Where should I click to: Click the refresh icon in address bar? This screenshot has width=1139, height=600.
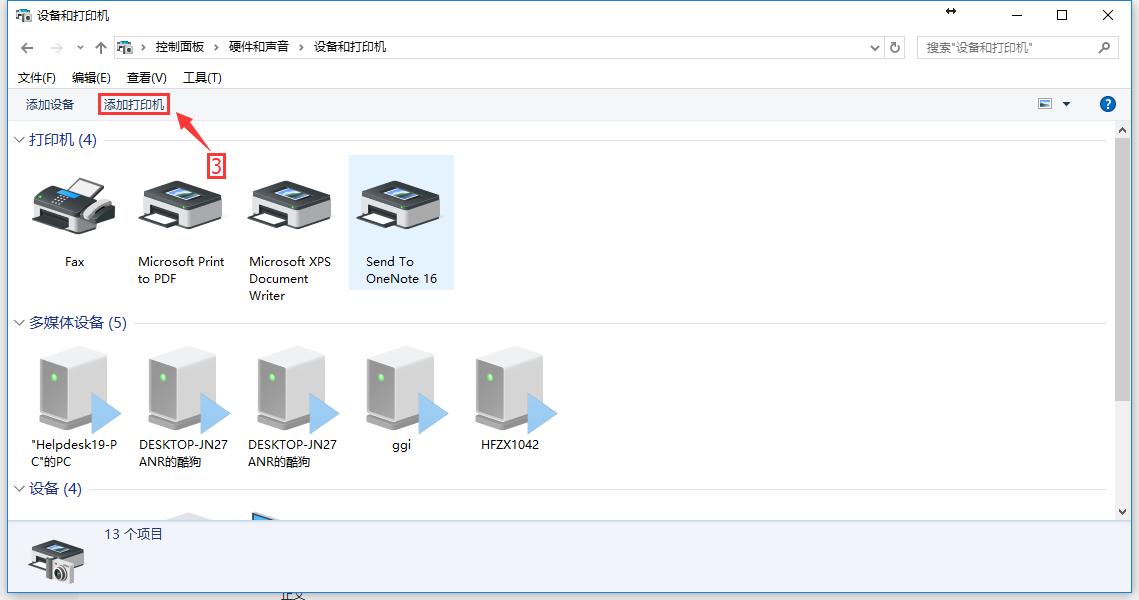(894, 46)
